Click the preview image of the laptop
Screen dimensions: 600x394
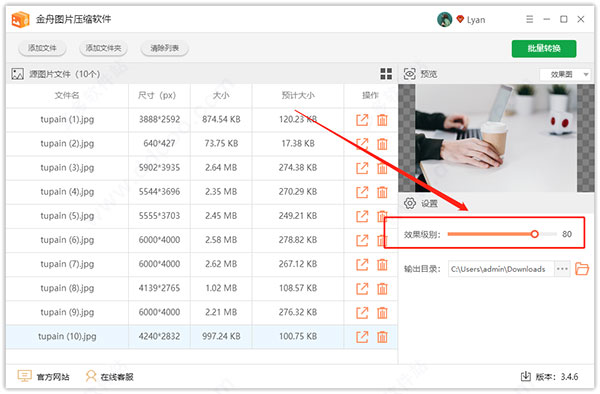(x=496, y=138)
